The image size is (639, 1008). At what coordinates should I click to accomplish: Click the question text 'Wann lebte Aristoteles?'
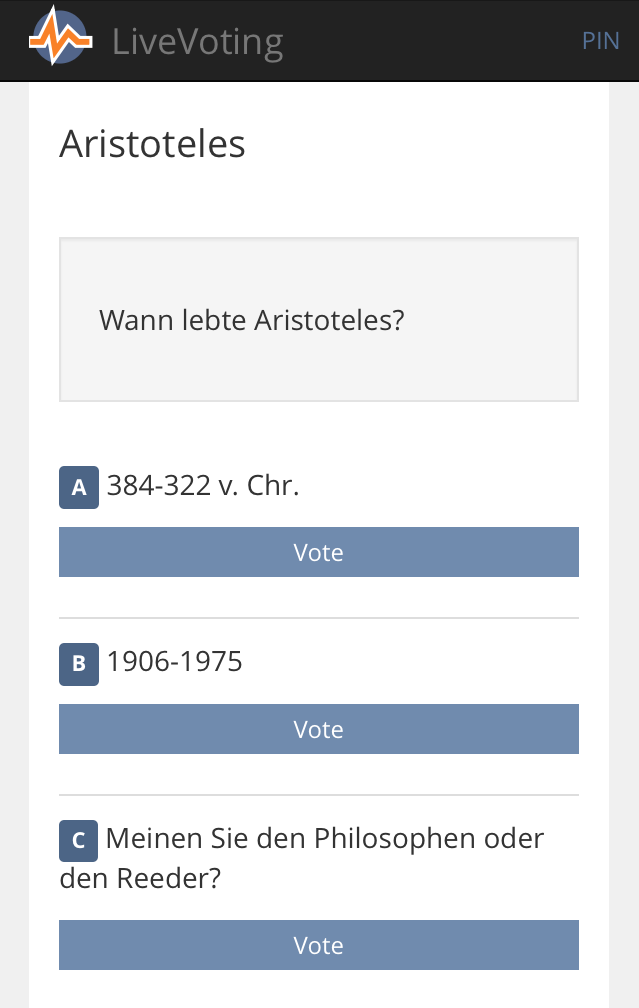tap(251, 321)
